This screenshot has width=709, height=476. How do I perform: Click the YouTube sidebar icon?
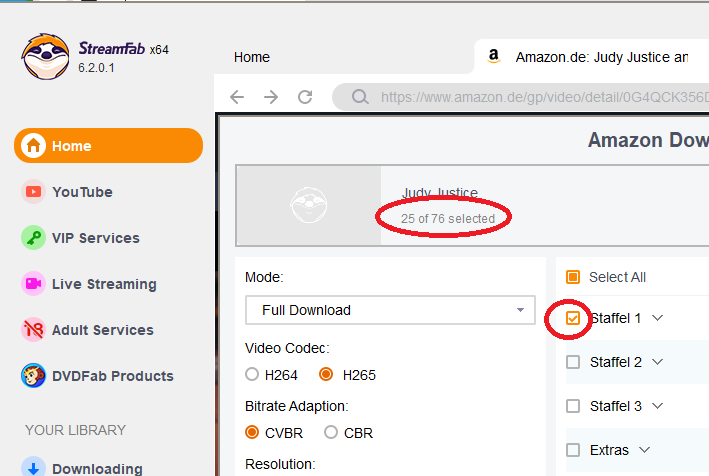click(x=34, y=192)
